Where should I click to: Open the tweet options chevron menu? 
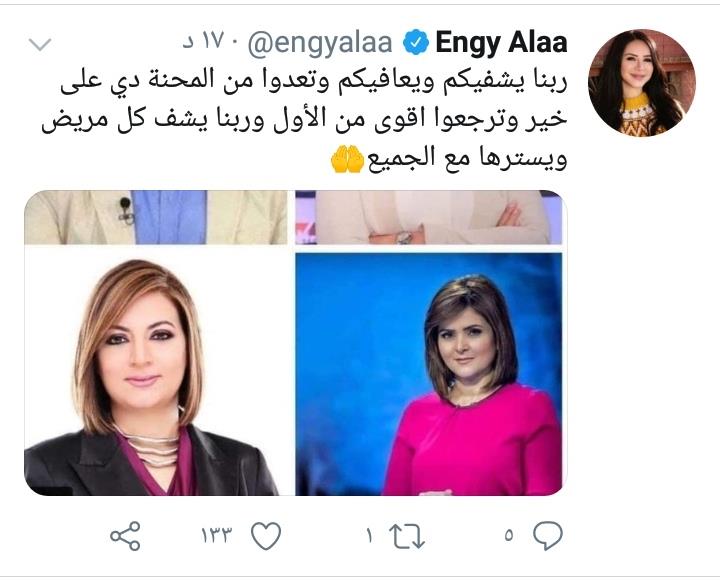coord(40,44)
